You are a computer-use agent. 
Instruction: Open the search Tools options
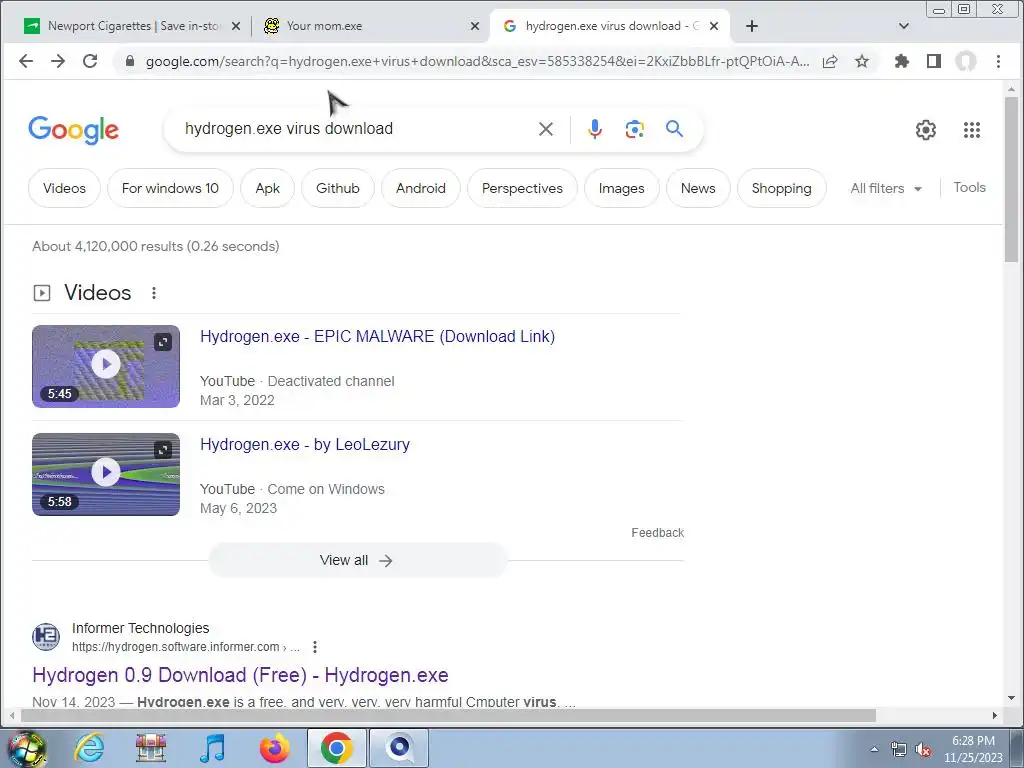point(969,187)
